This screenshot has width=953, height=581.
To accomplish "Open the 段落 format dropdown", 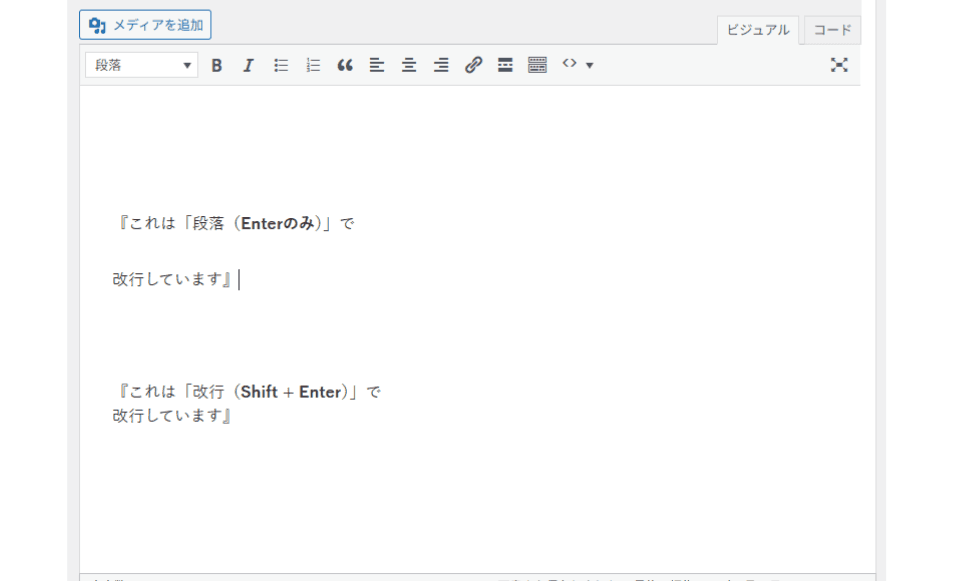I will click(x=142, y=65).
